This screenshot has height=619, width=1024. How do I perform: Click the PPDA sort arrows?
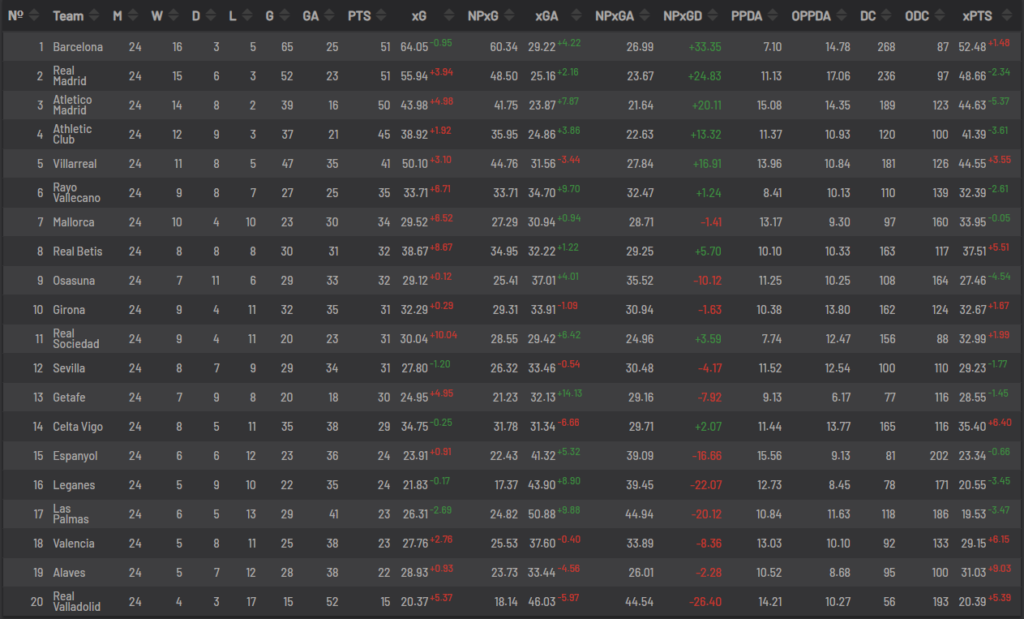click(773, 16)
